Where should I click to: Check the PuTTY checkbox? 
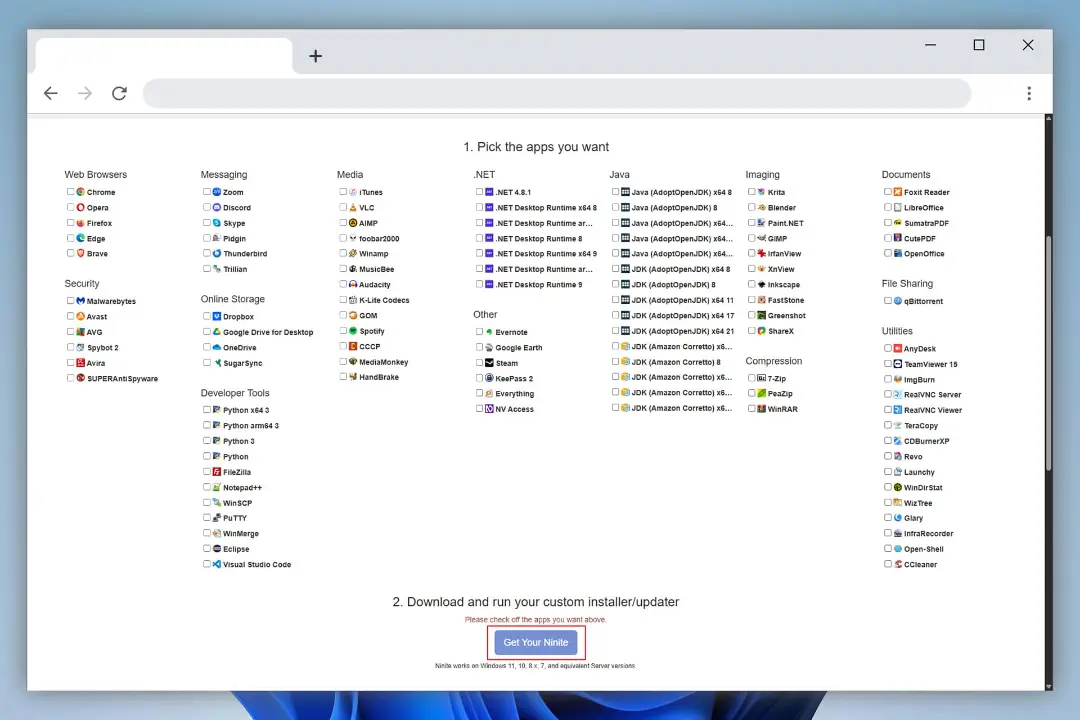pyautogui.click(x=207, y=517)
